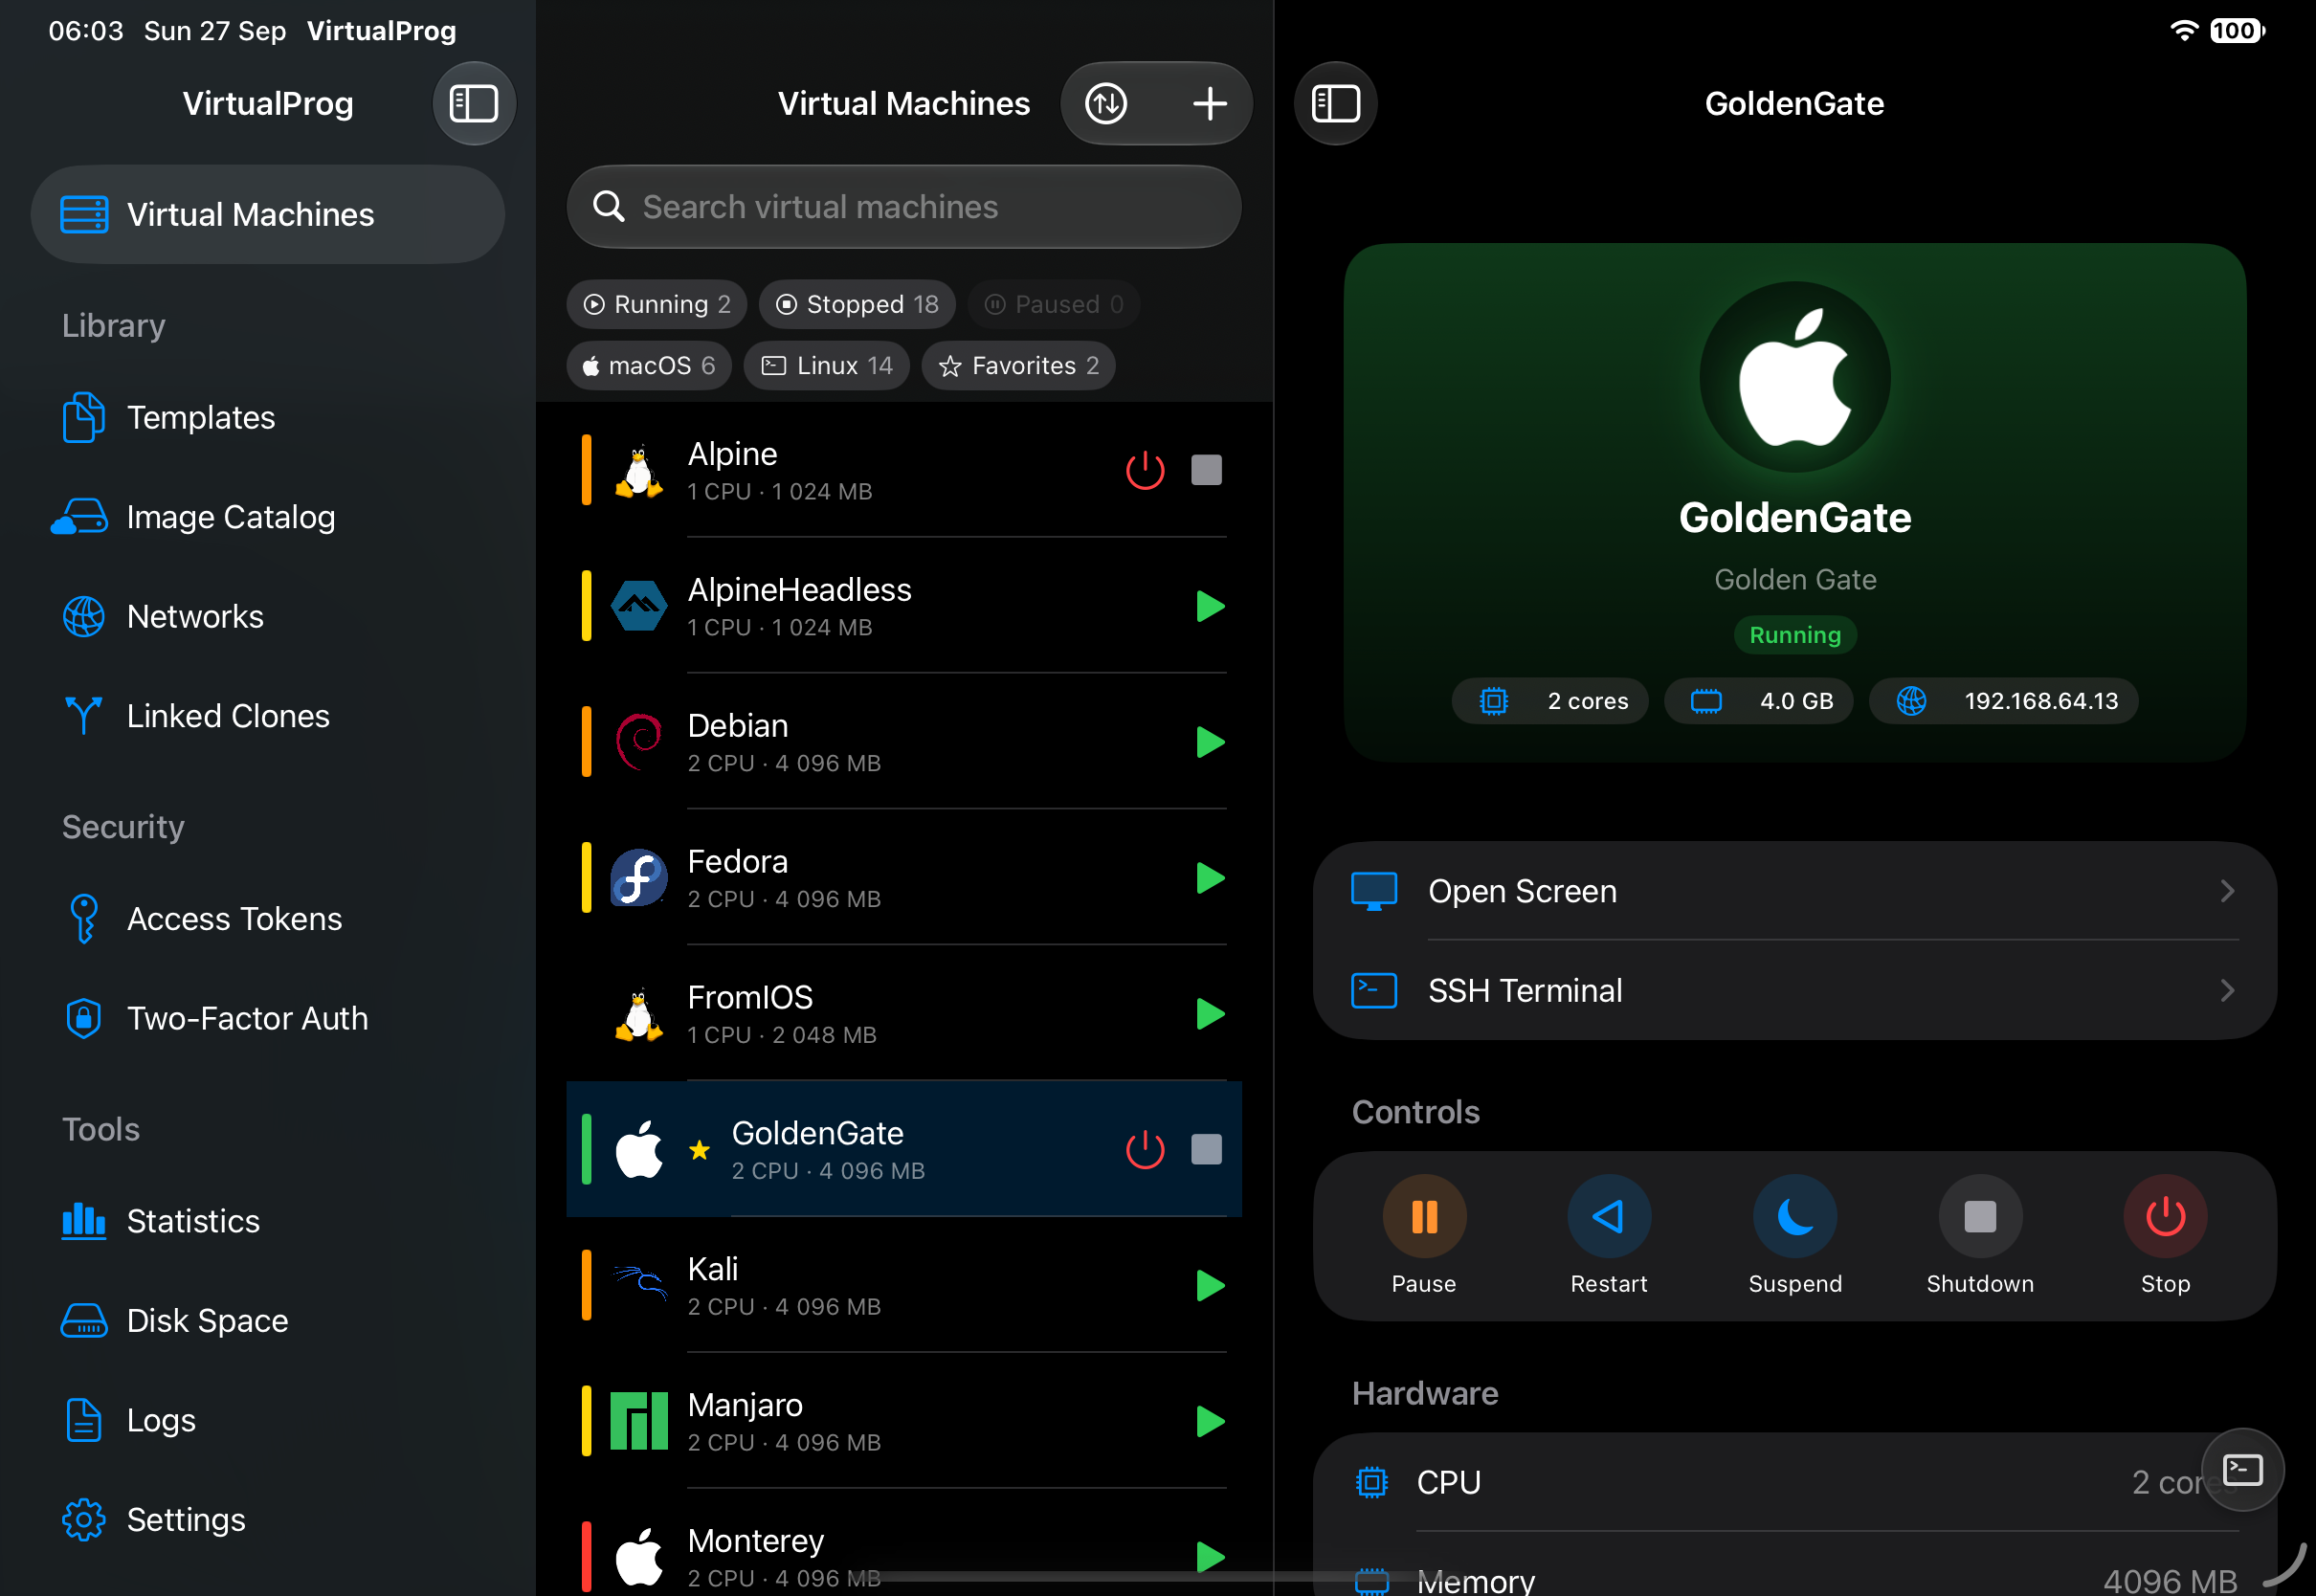This screenshot has height=1596, width=2316.
Task: Click the Running status badge
Action: 1795,635
